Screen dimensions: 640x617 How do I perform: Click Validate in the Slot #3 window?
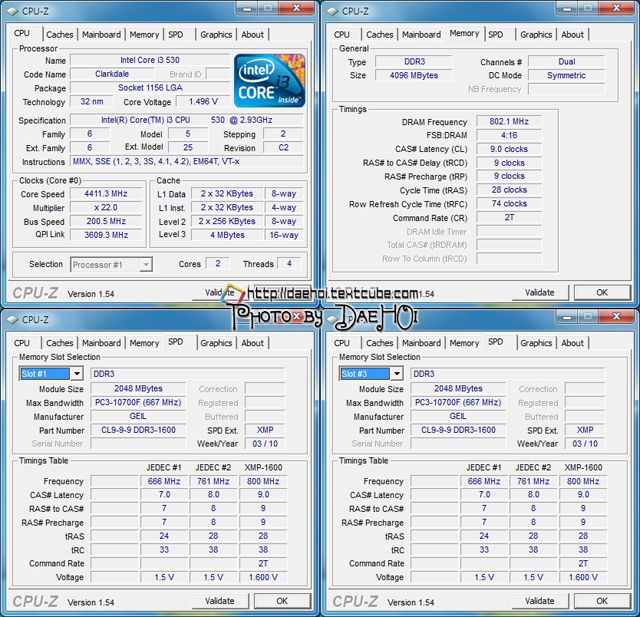540,601
